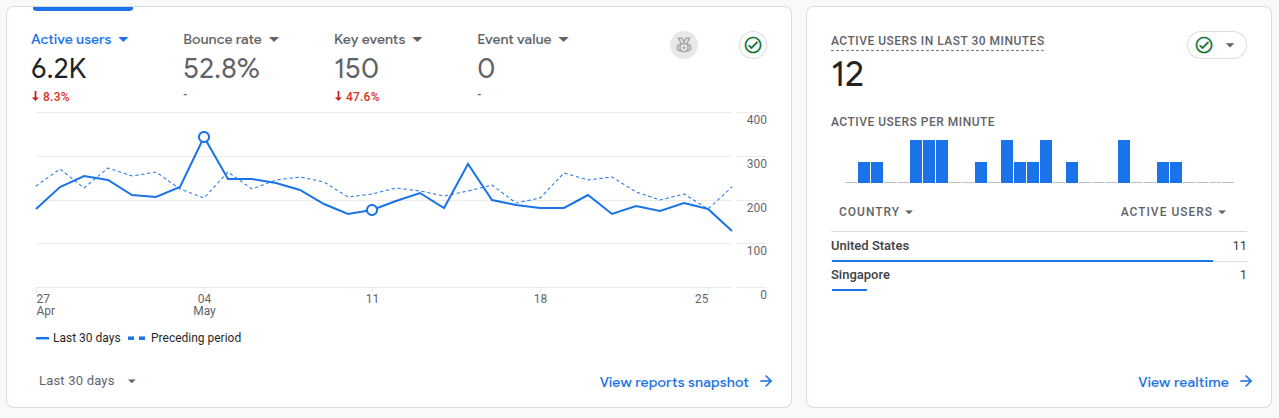Click the peak data point at 04 May

click(204, 137)
